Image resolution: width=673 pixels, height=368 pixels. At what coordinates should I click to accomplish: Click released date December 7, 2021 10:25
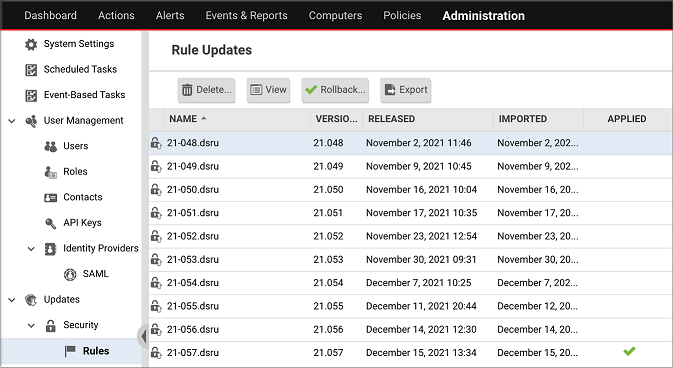(418, 283)
